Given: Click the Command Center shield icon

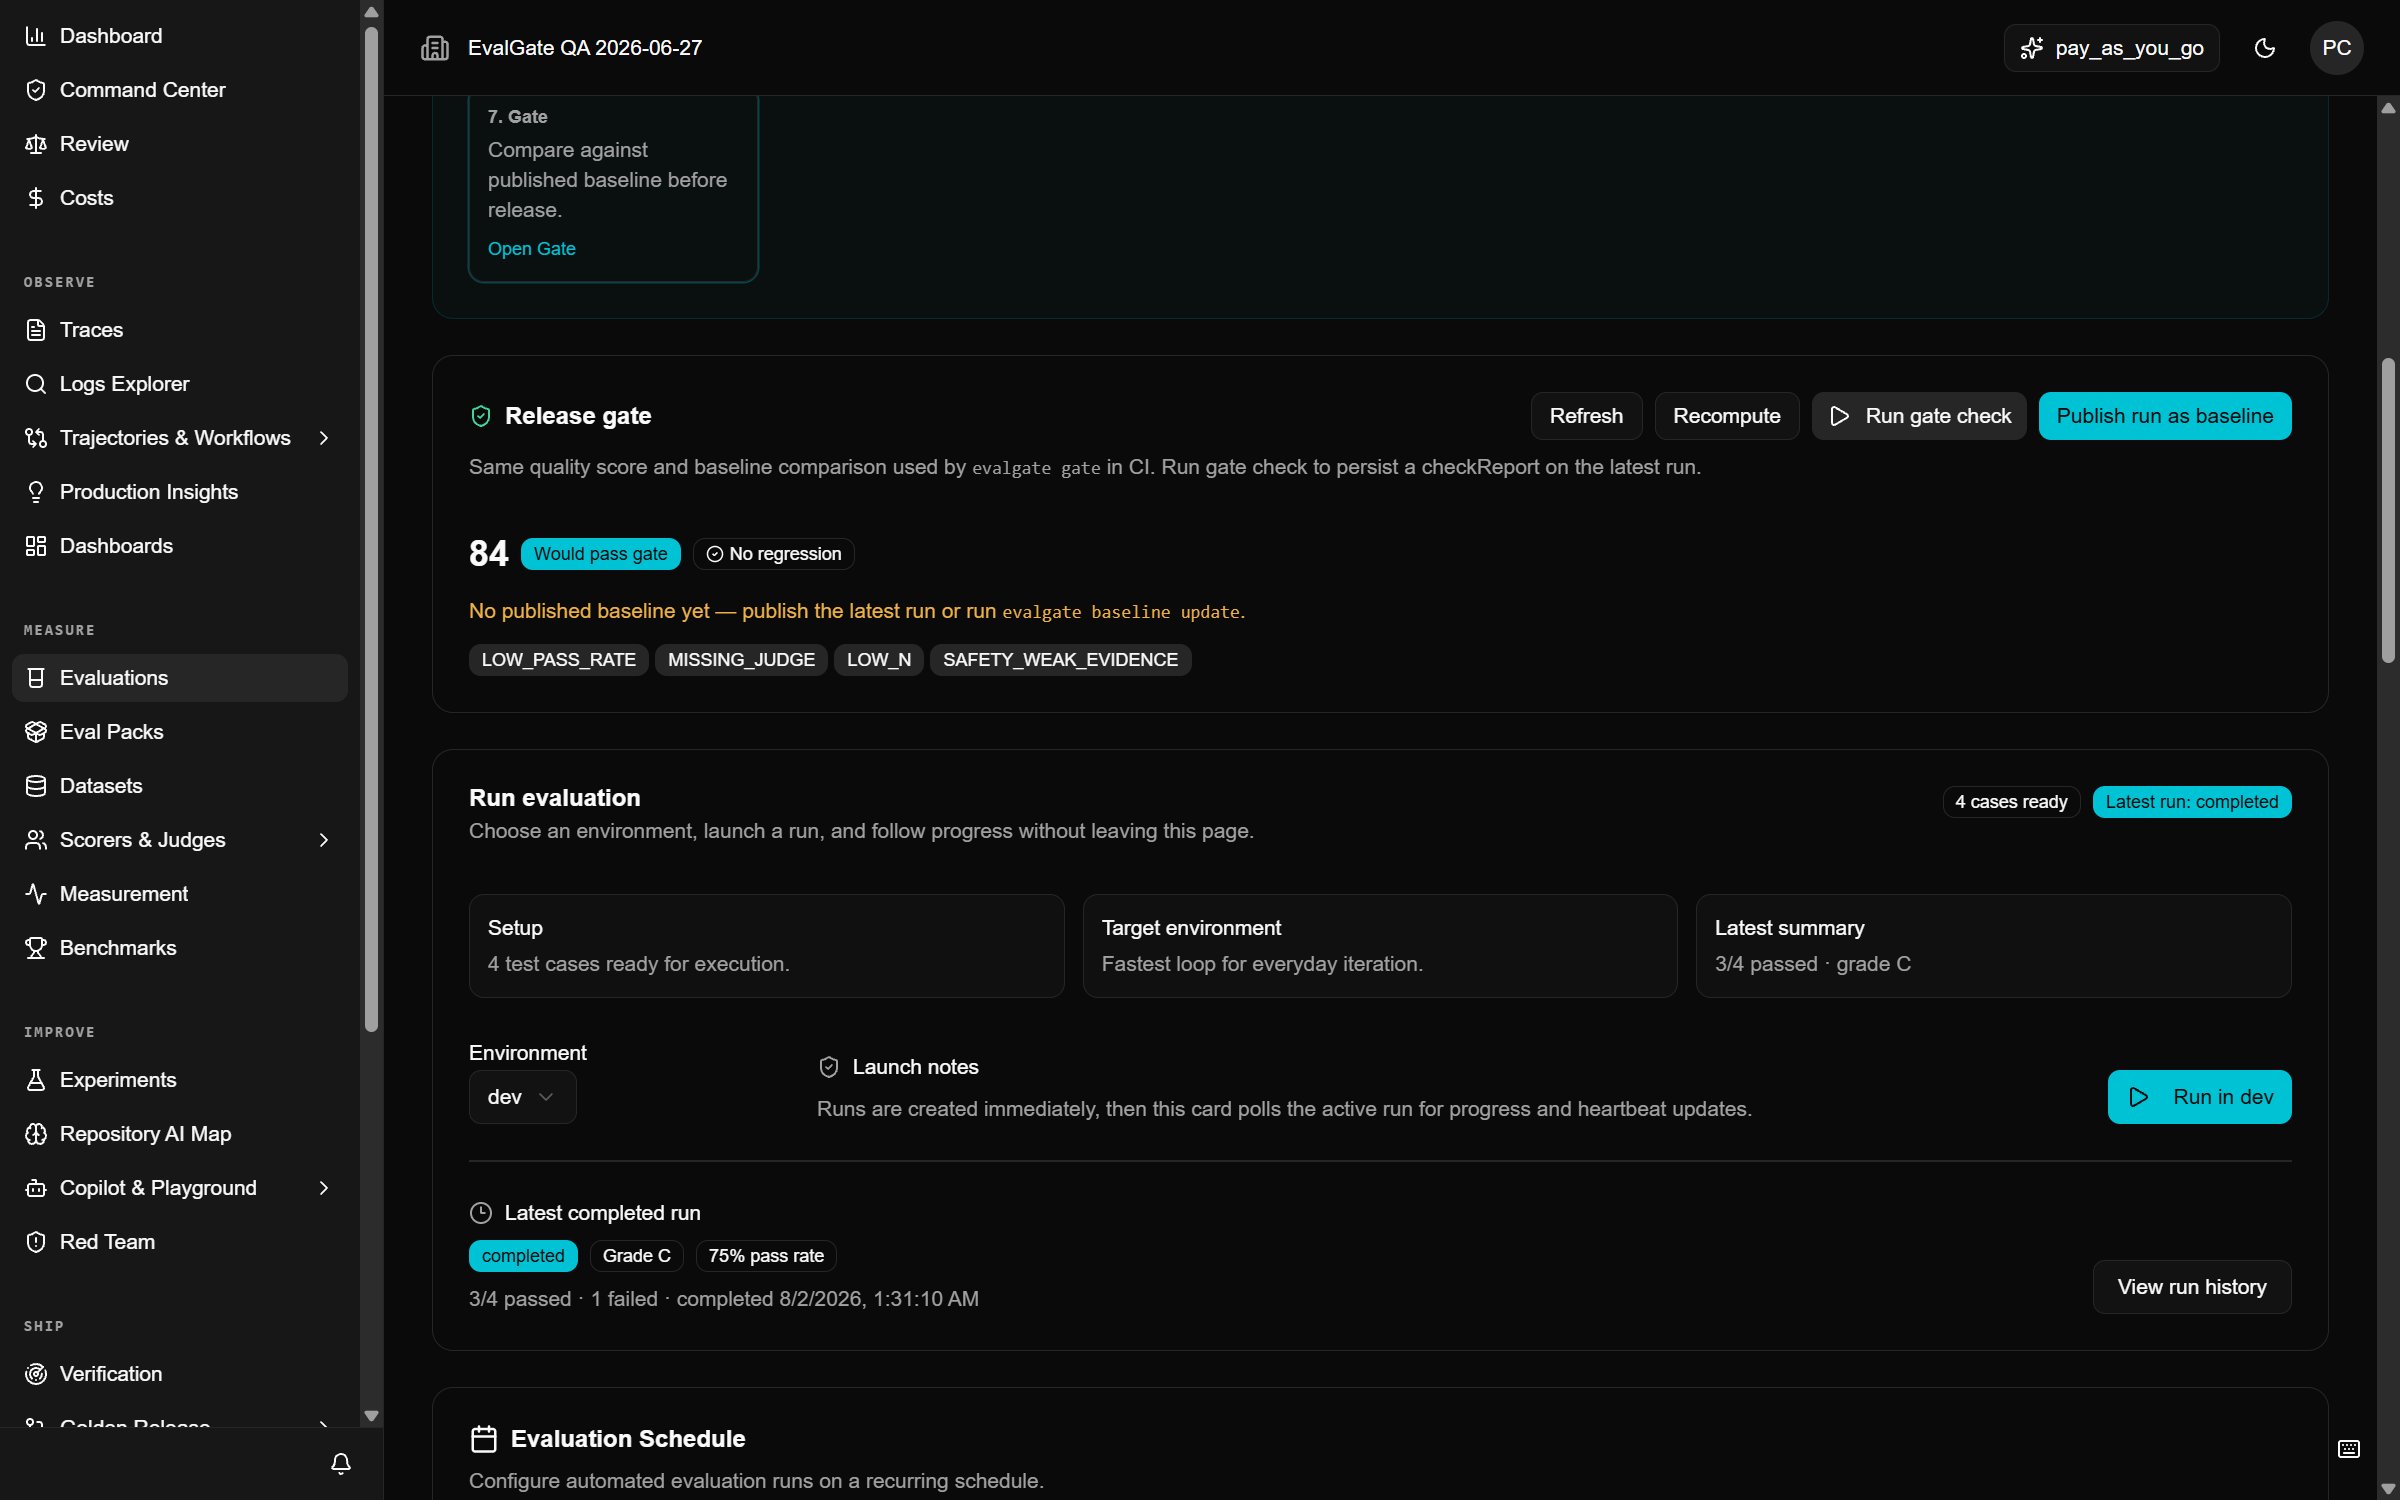Looking at the screenshot, I should [36, 90].
